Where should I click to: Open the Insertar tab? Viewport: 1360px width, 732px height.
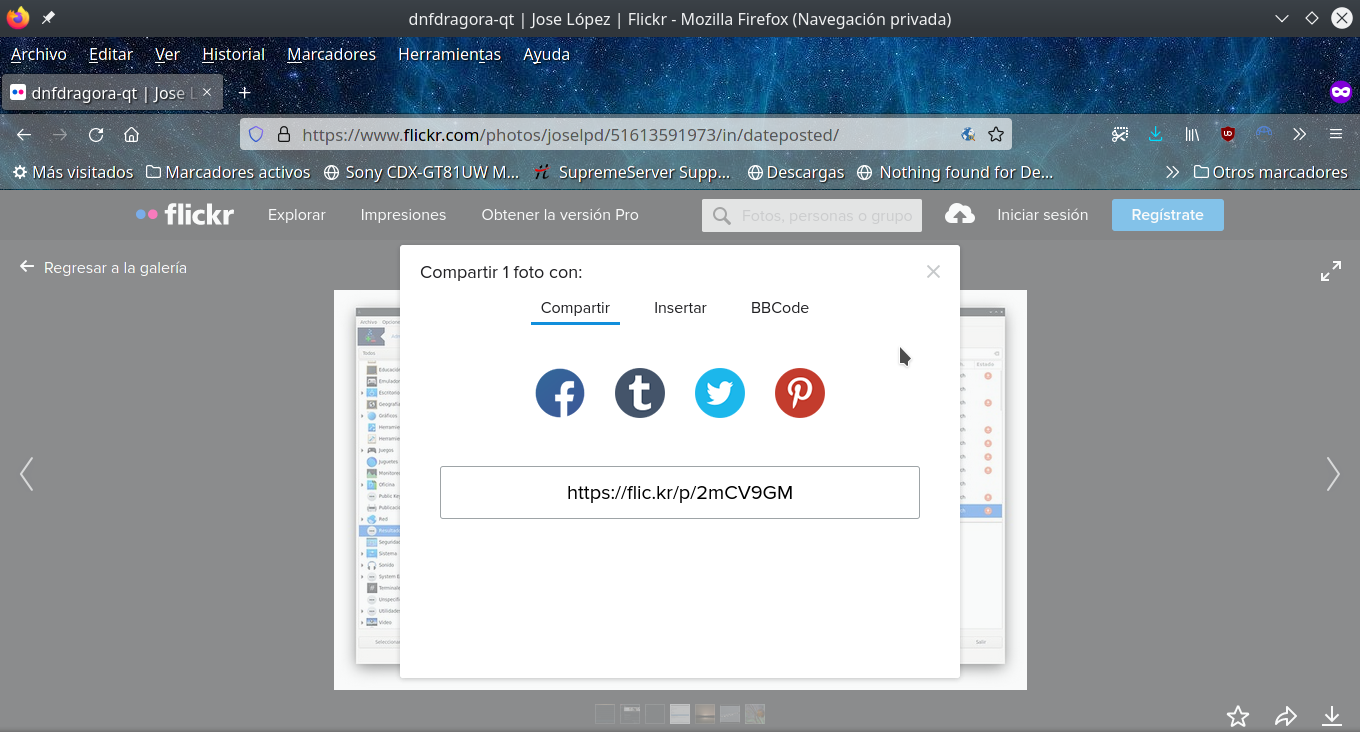coord(680,308)
